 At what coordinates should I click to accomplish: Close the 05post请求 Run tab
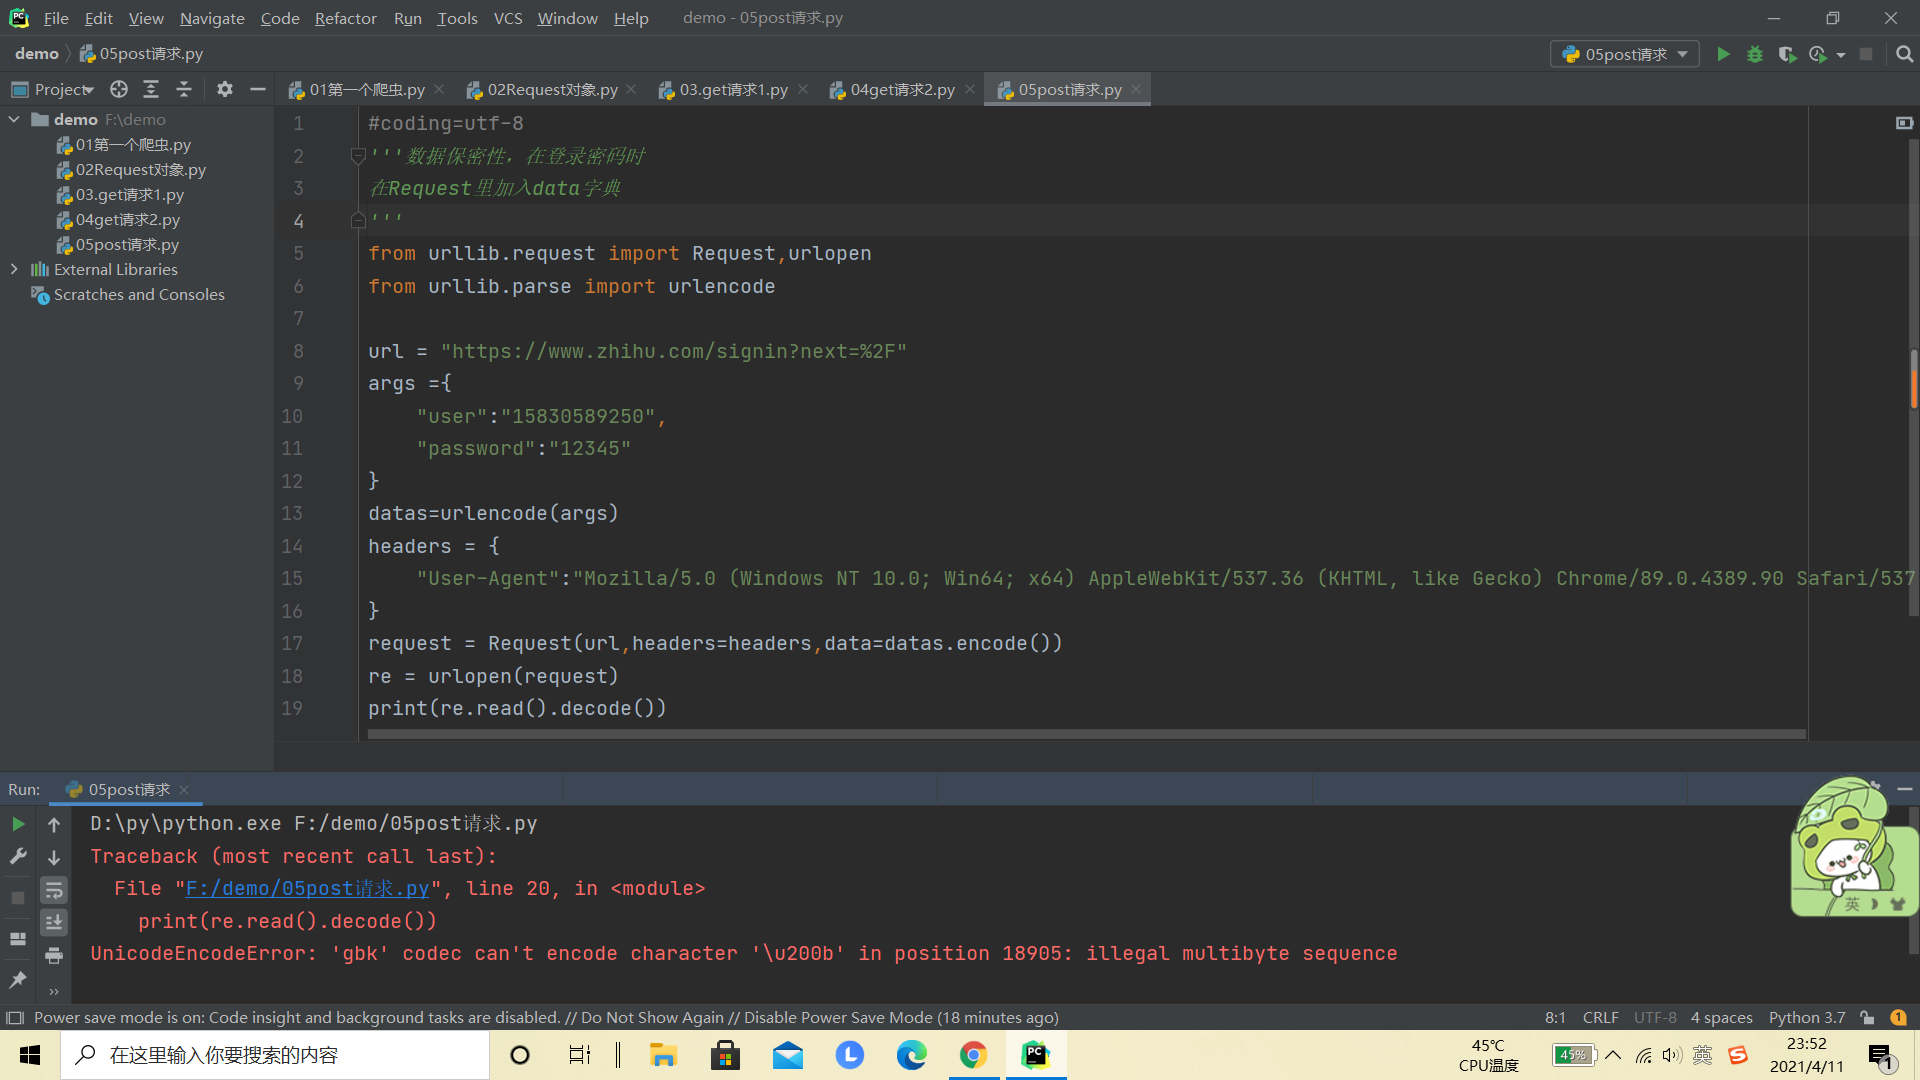click(x=184, y=789)
